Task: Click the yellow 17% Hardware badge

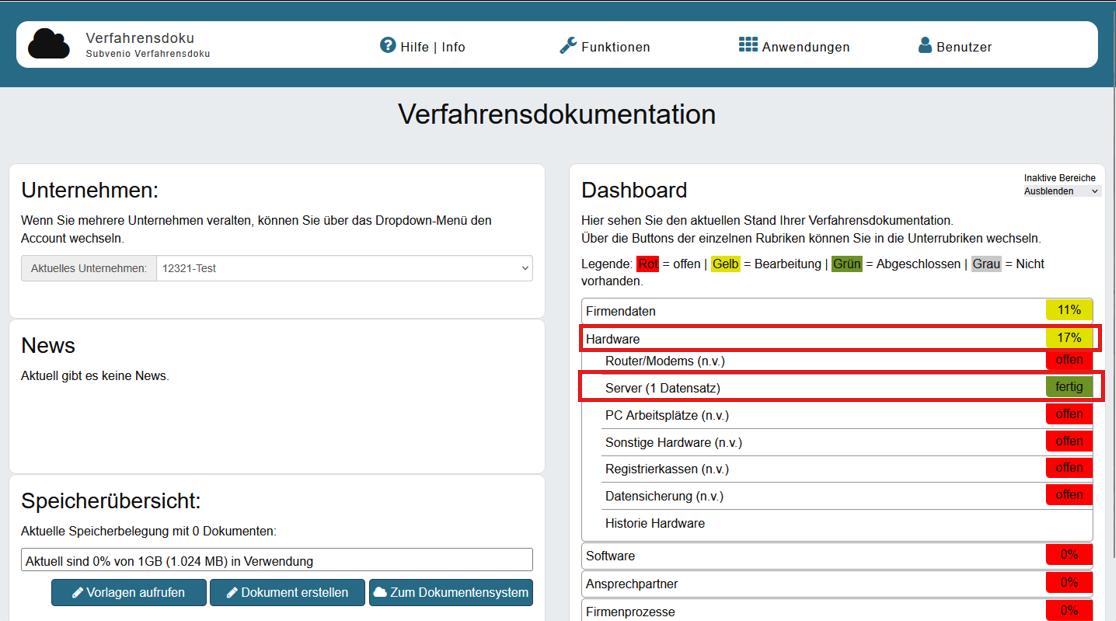Action: (x=1069, y=338)
